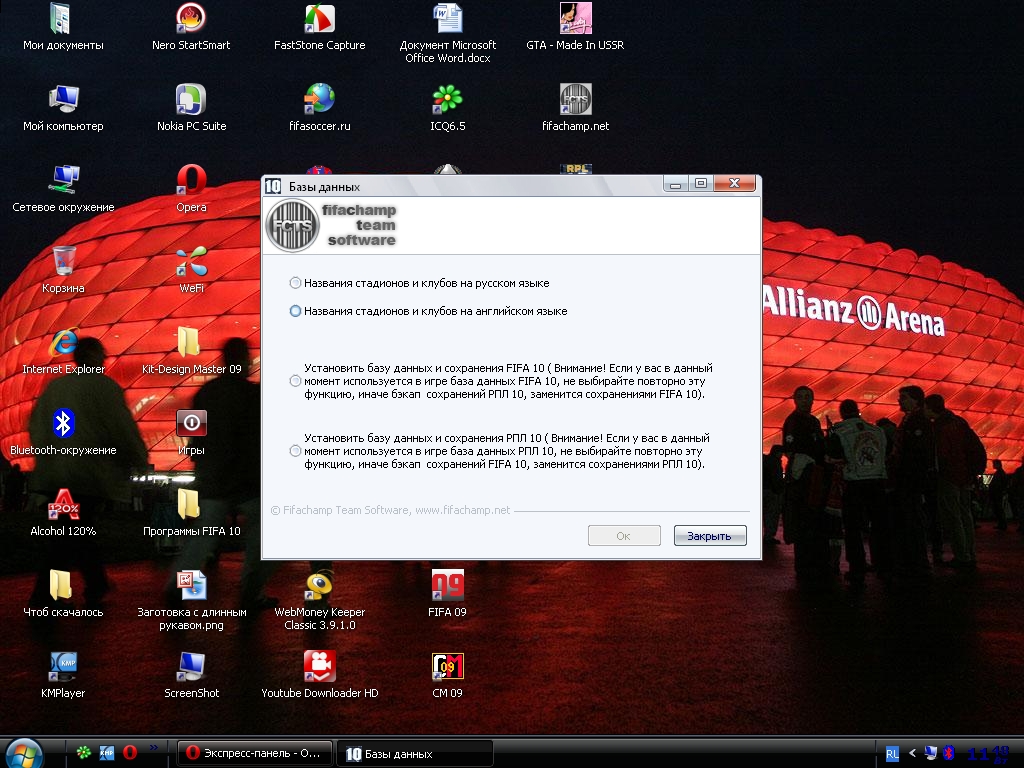Minimize the Базы данных window

tap(676, 184)
